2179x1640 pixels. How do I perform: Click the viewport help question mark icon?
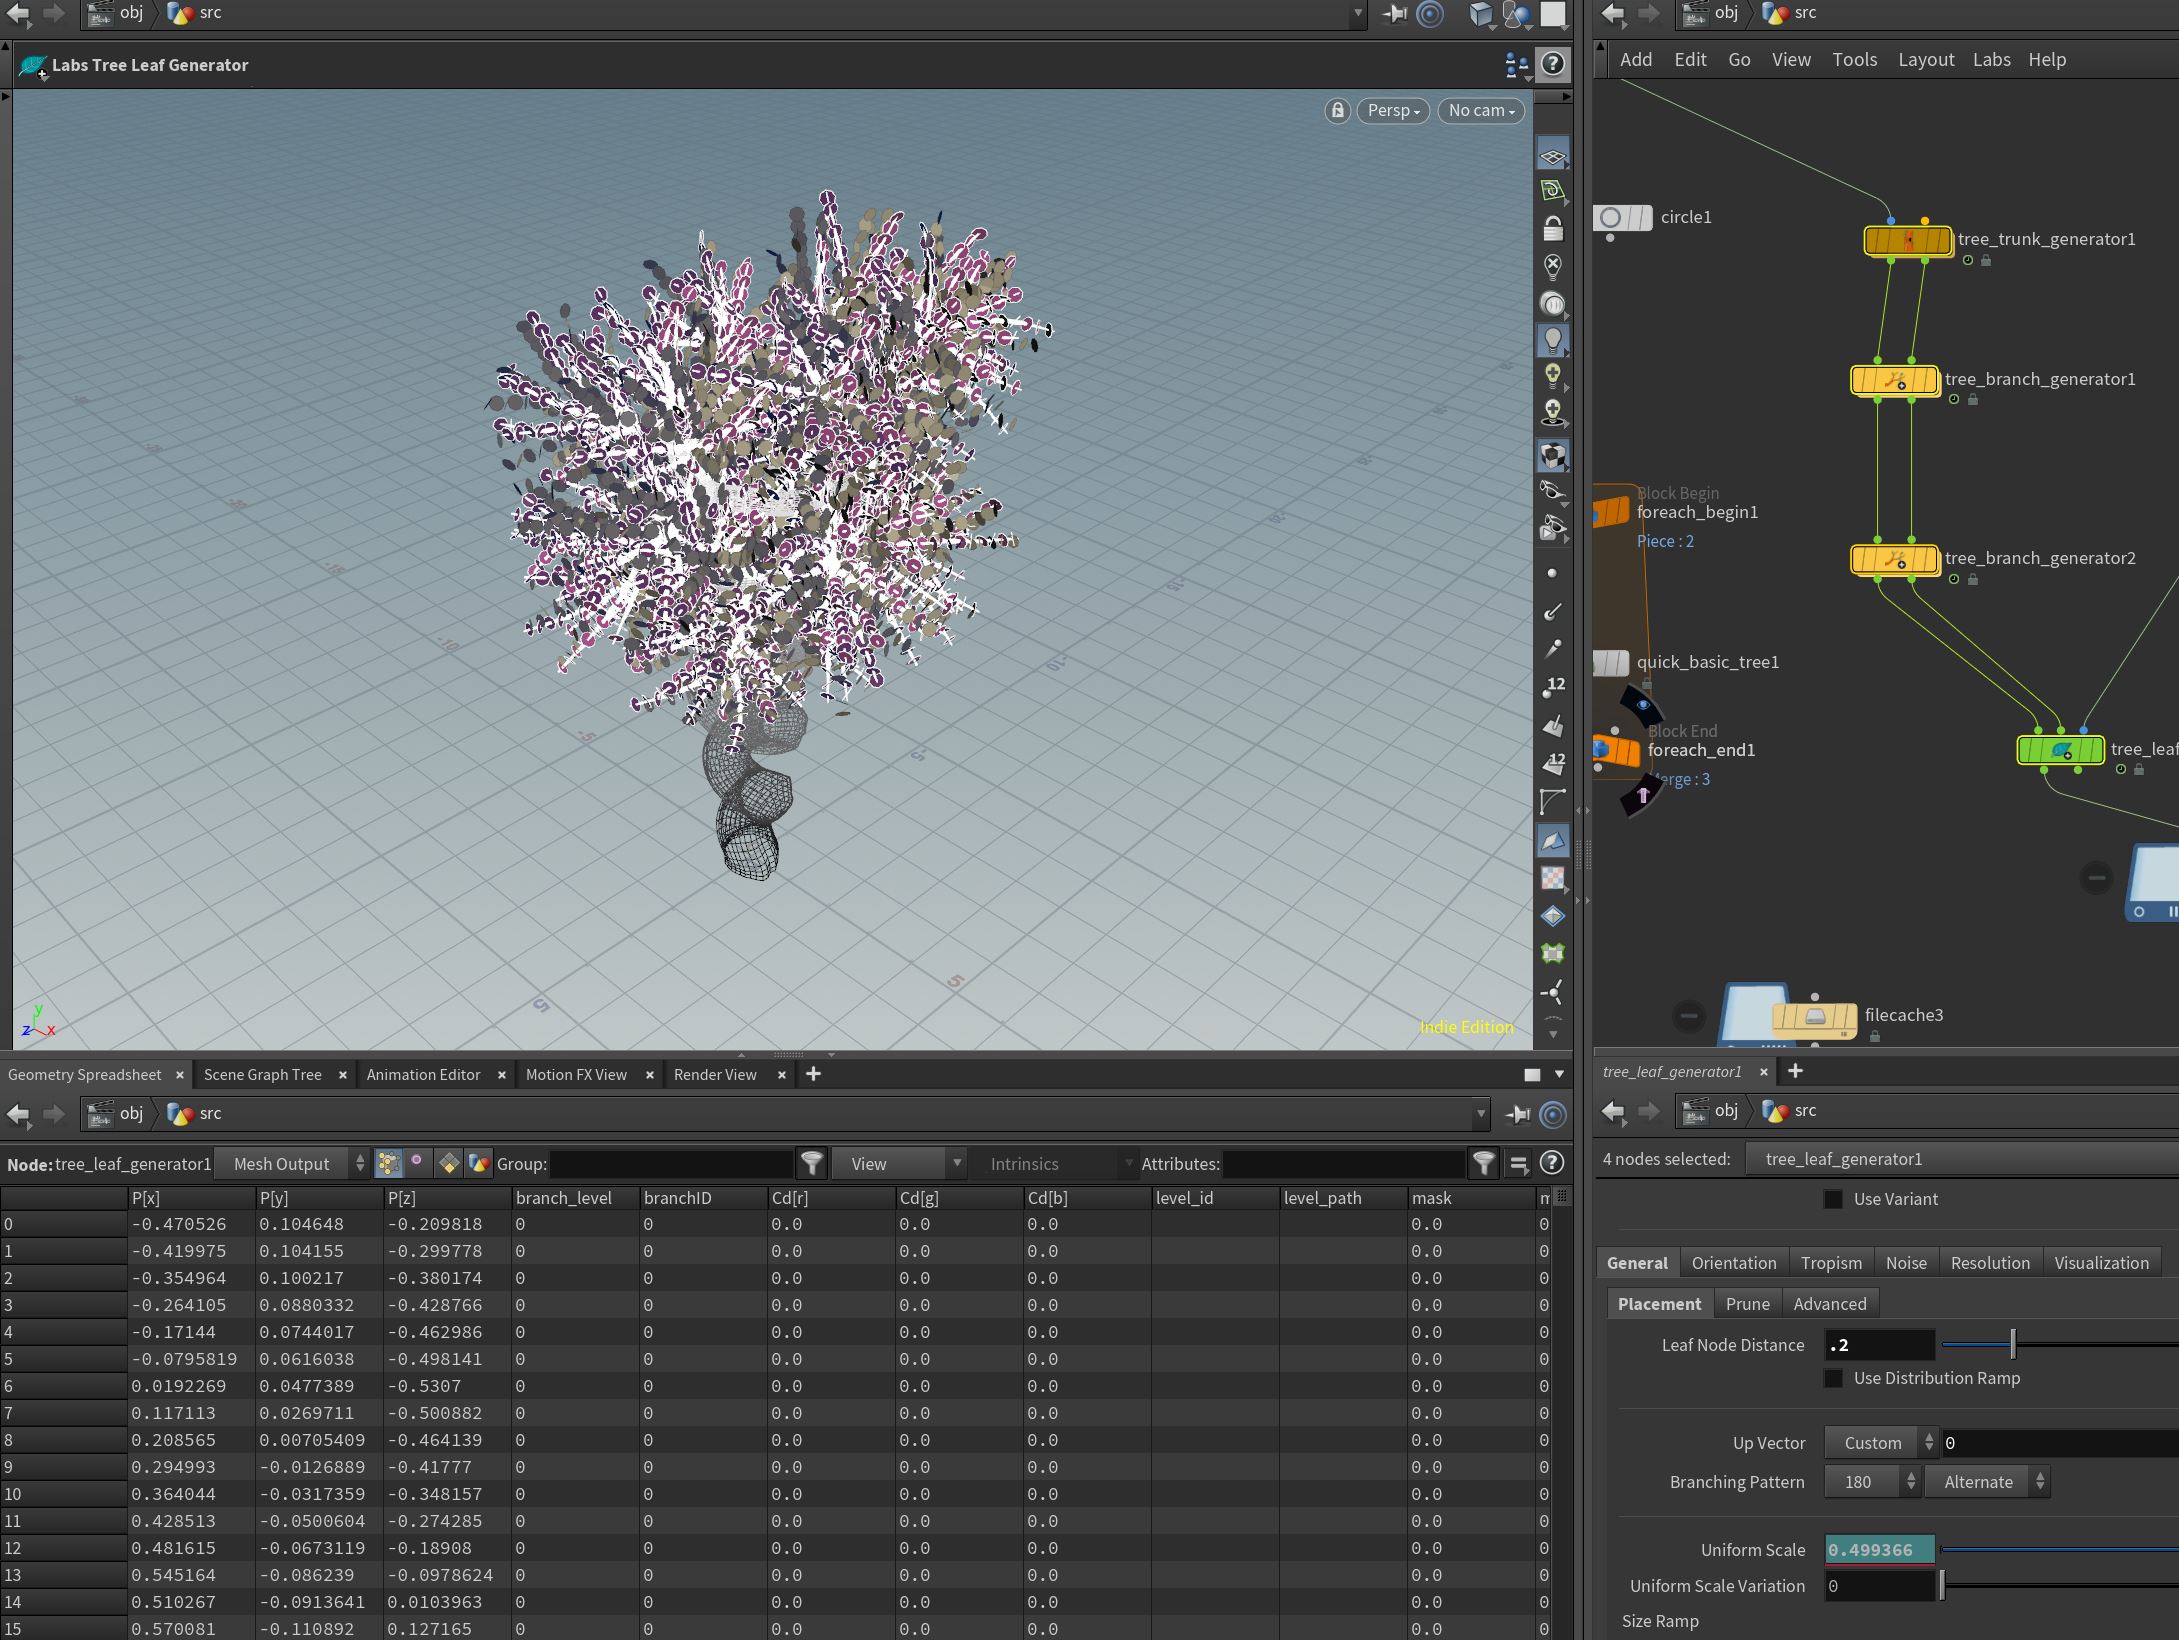click(x=1552, y=65)
